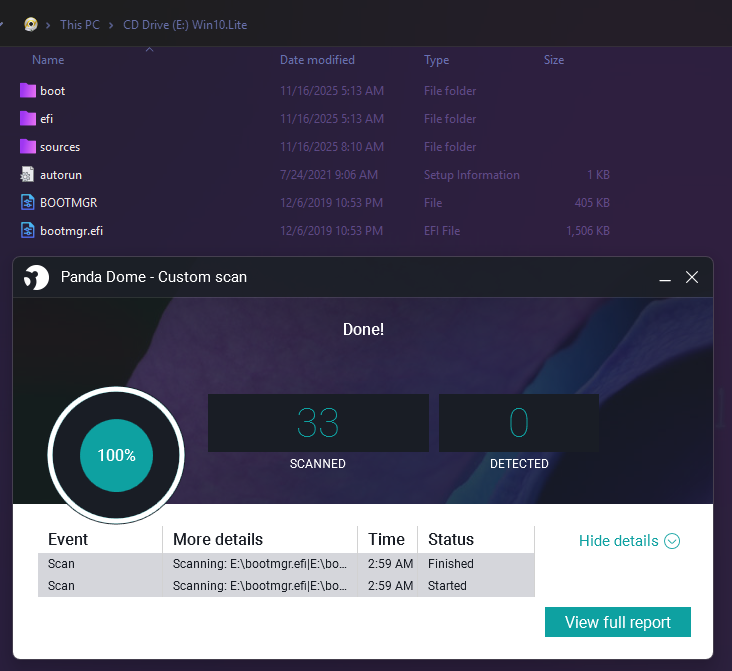Open the breadcrumb chevron before This PC

(48, 25)
